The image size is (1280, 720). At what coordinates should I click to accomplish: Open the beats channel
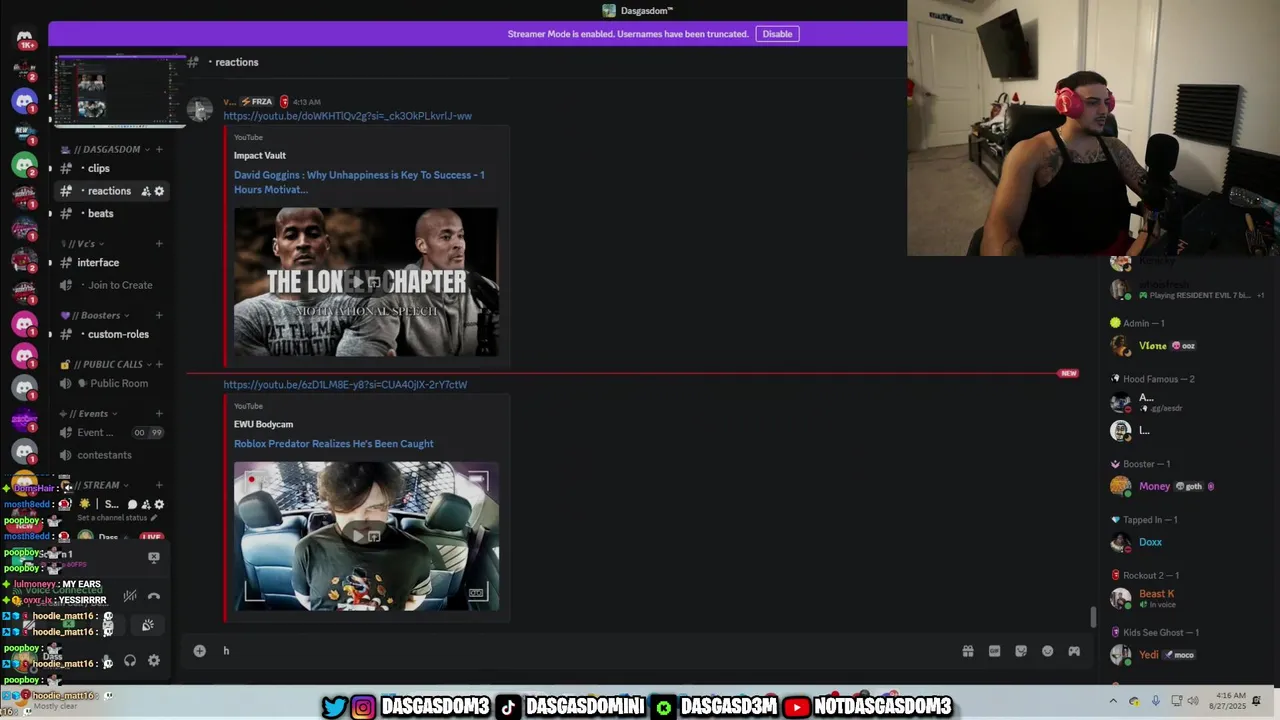pos(110,213)
